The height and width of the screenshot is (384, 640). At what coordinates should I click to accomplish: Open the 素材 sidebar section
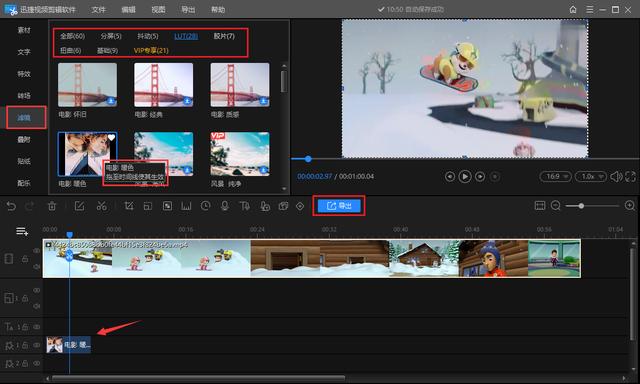[x=24, y=30]
